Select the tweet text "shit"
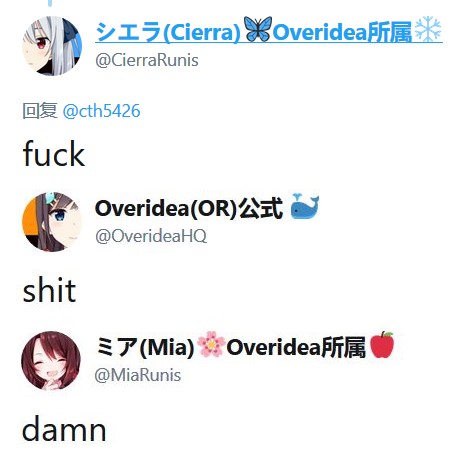This screenshot has width=461, height=464. point(49,290)
